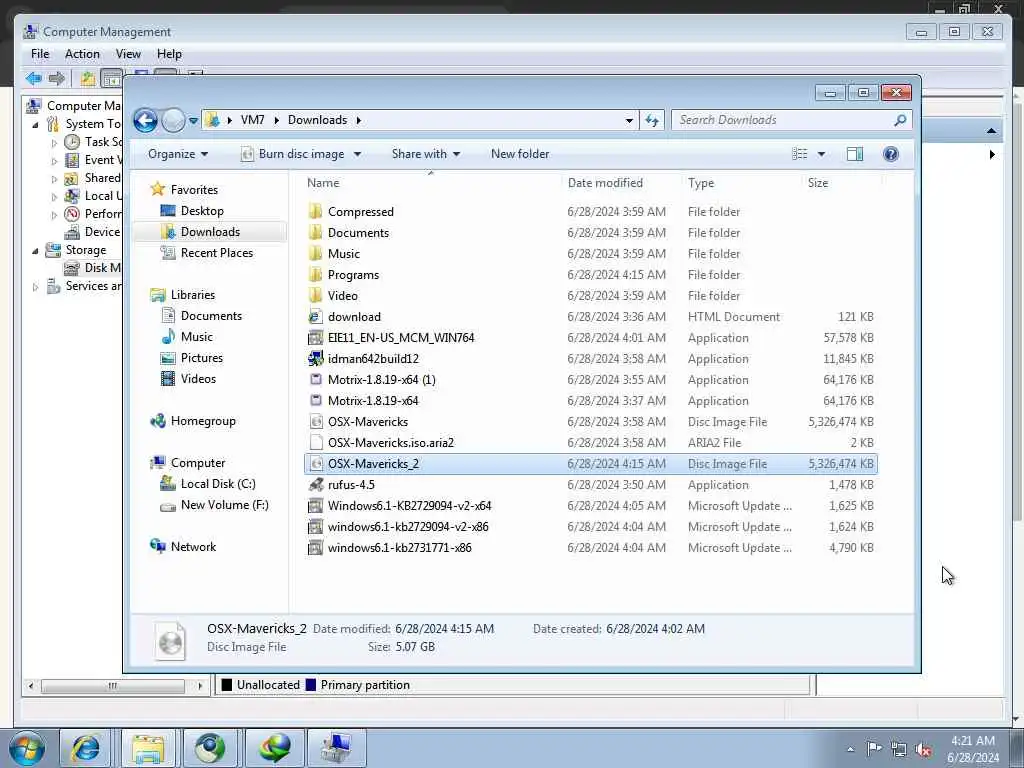Click the change view icon

pos(800,154)
